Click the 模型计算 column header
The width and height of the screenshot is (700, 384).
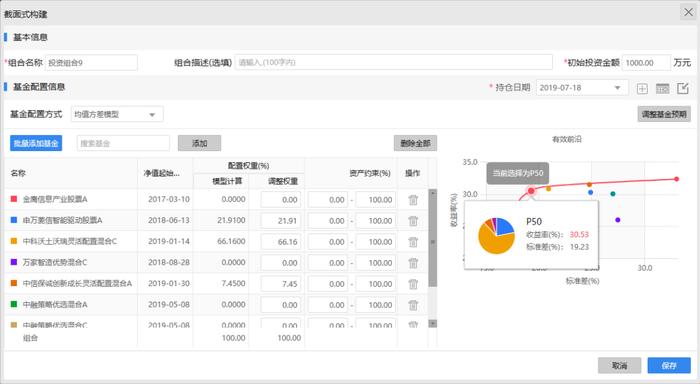pyautogui.click(x=227, y=181)
